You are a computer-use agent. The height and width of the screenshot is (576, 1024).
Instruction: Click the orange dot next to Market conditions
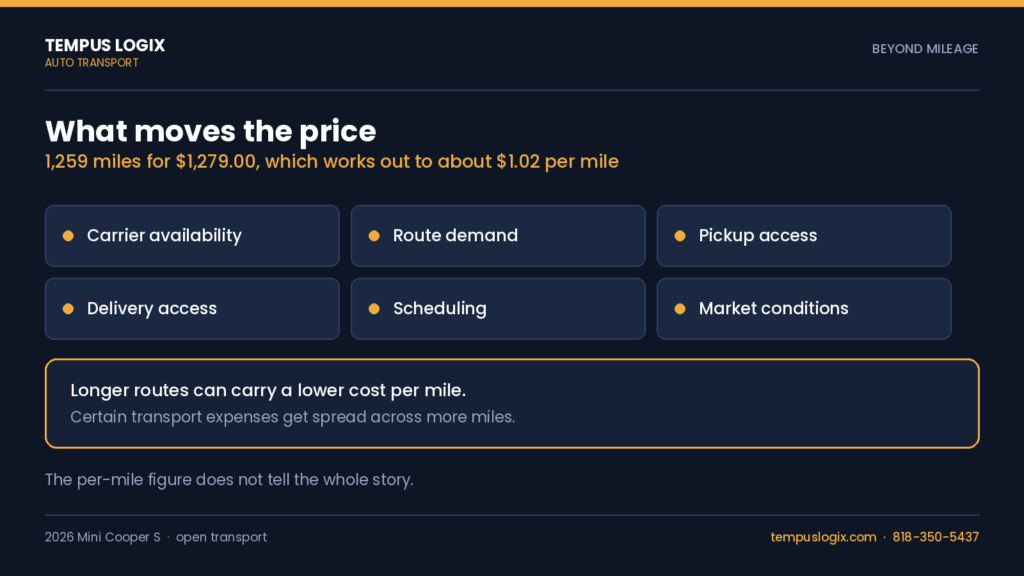pos(680,309)
